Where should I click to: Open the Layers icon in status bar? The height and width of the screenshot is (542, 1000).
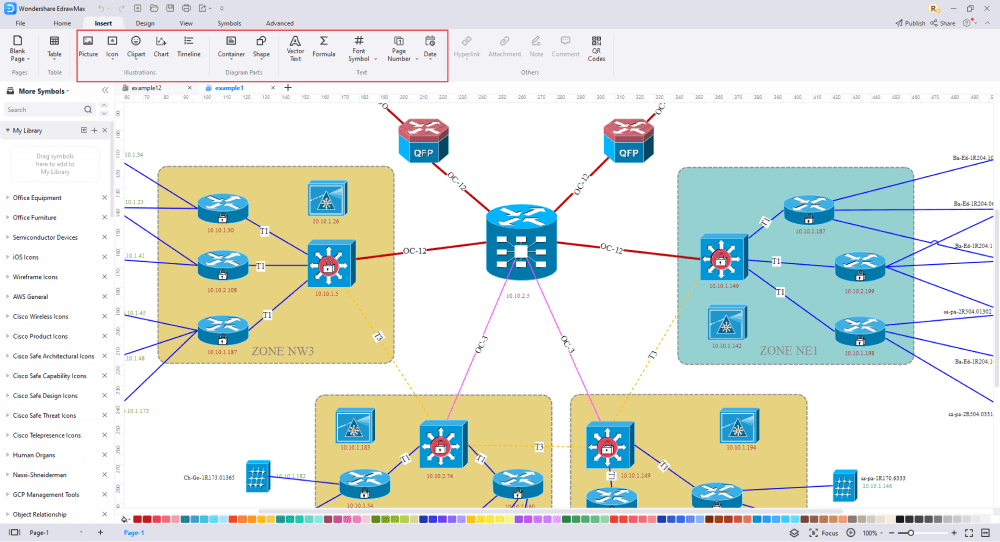tap(794, 533)
